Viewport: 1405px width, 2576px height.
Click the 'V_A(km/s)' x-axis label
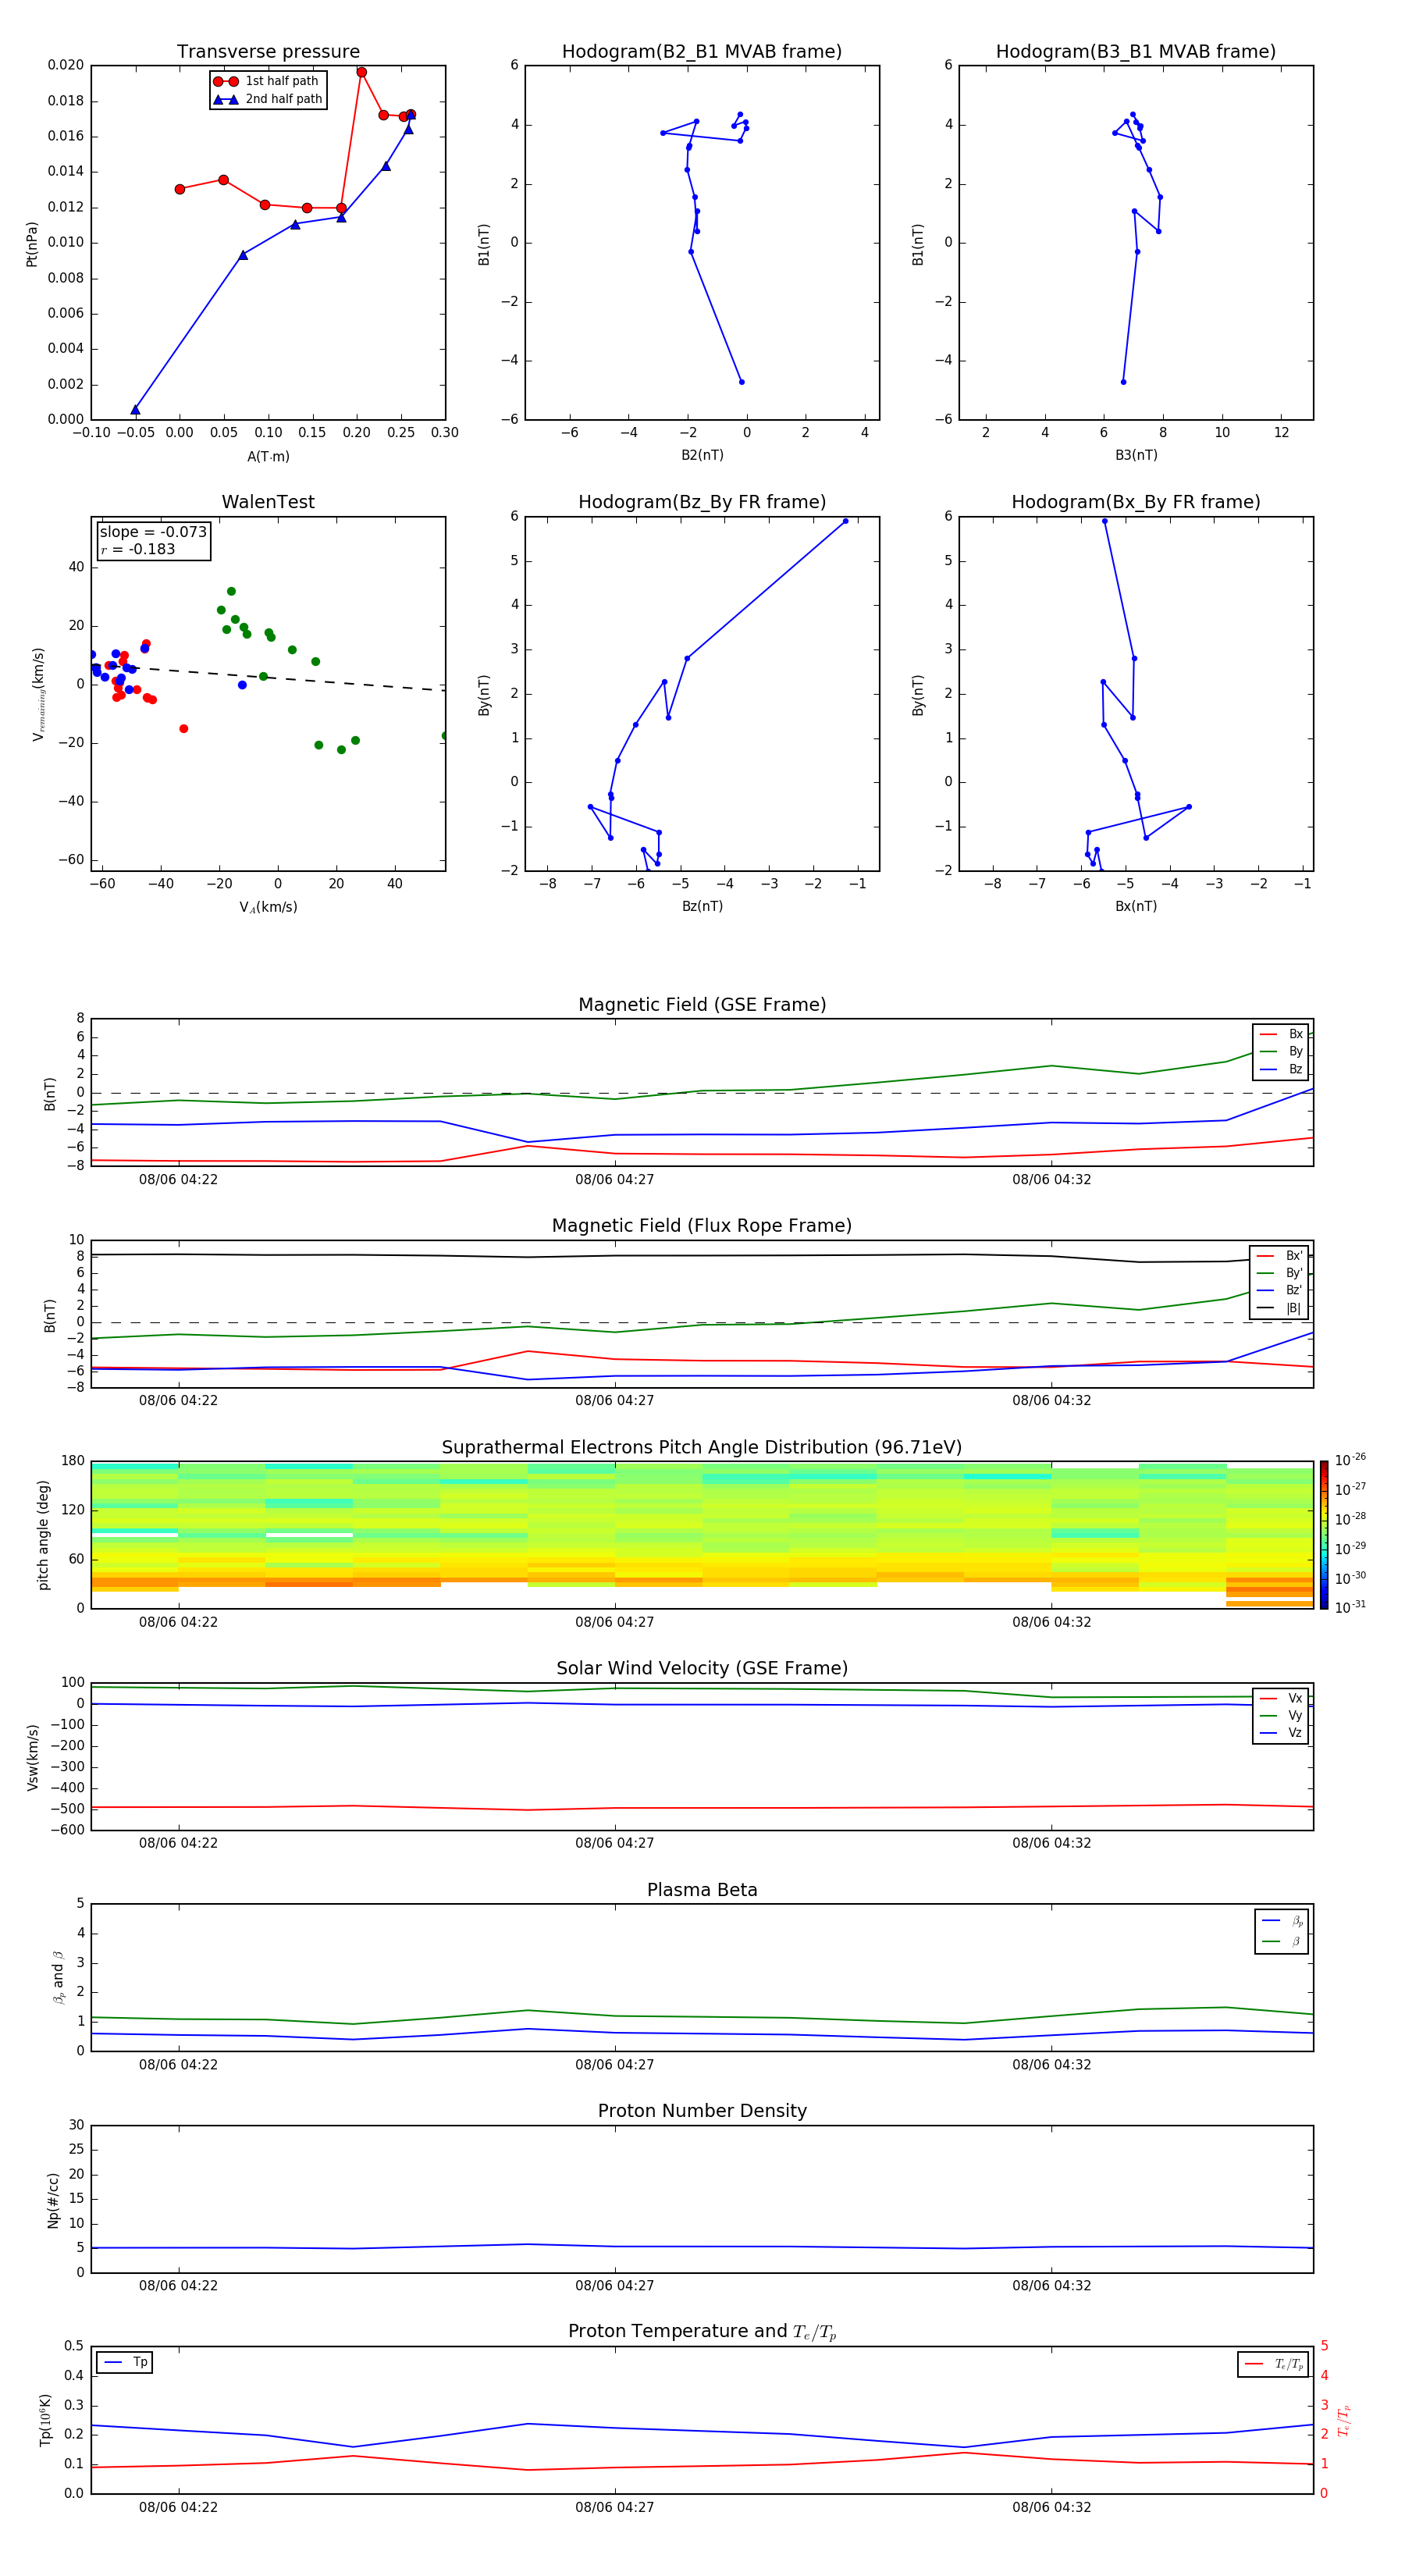coord(268,907)
